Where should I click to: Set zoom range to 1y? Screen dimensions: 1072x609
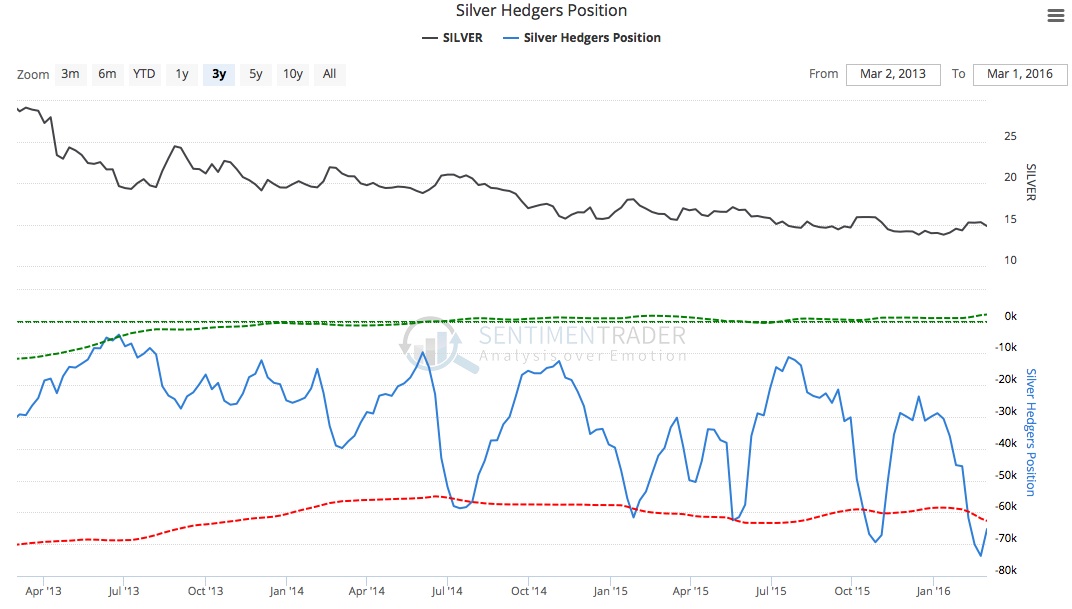(x=182, y=74)
